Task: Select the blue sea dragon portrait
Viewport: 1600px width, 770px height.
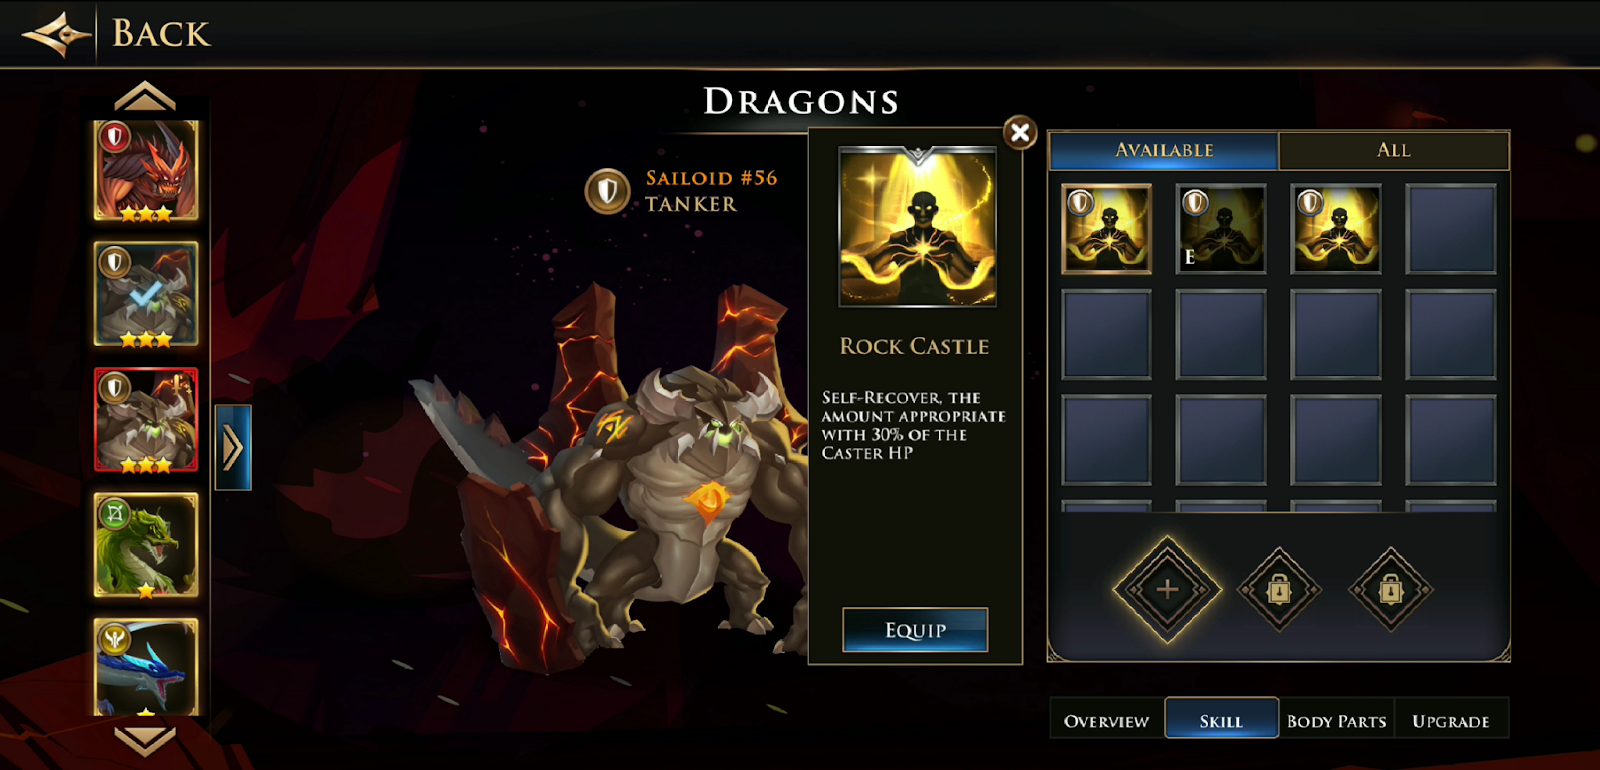Action: 146,666
